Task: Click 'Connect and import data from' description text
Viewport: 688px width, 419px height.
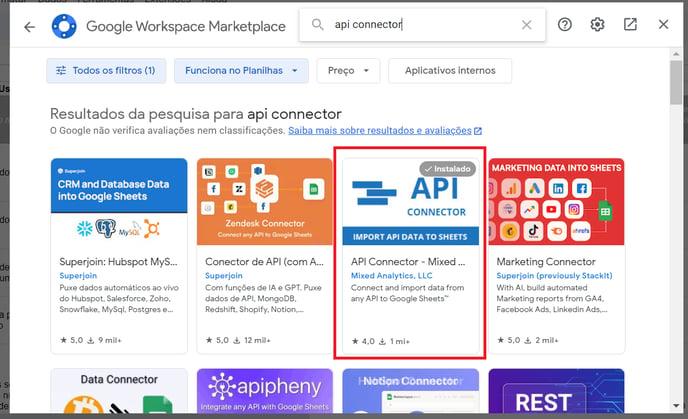Action: (407, 288)
